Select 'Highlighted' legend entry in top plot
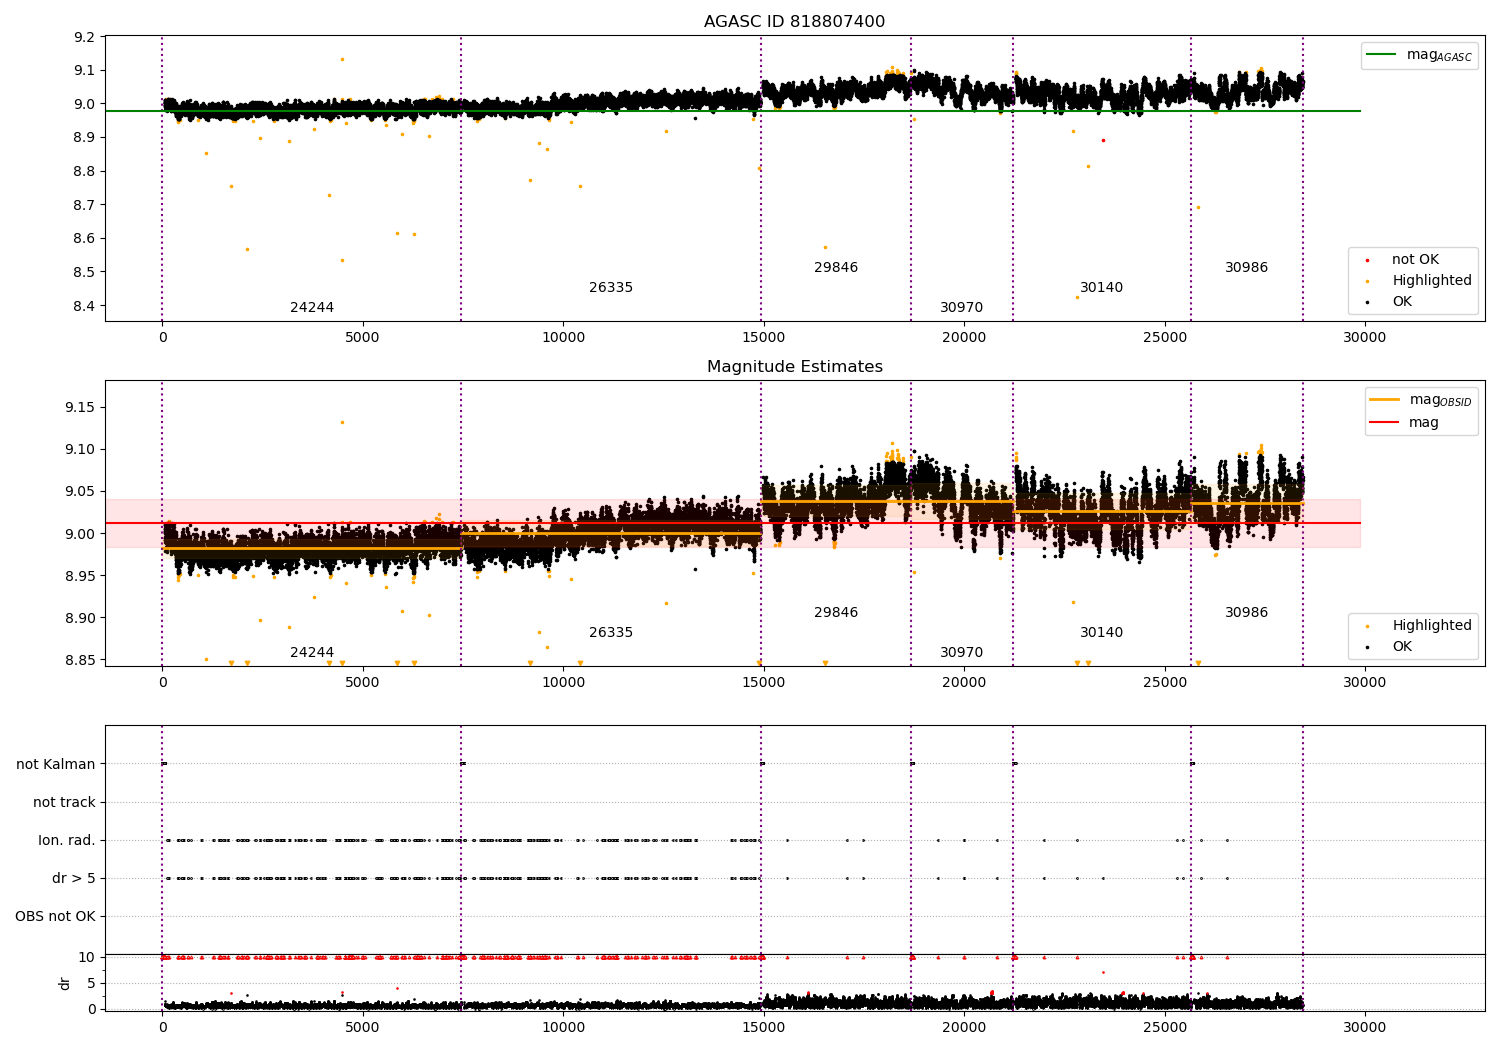1500x1050 pixels. [1431, 281]
